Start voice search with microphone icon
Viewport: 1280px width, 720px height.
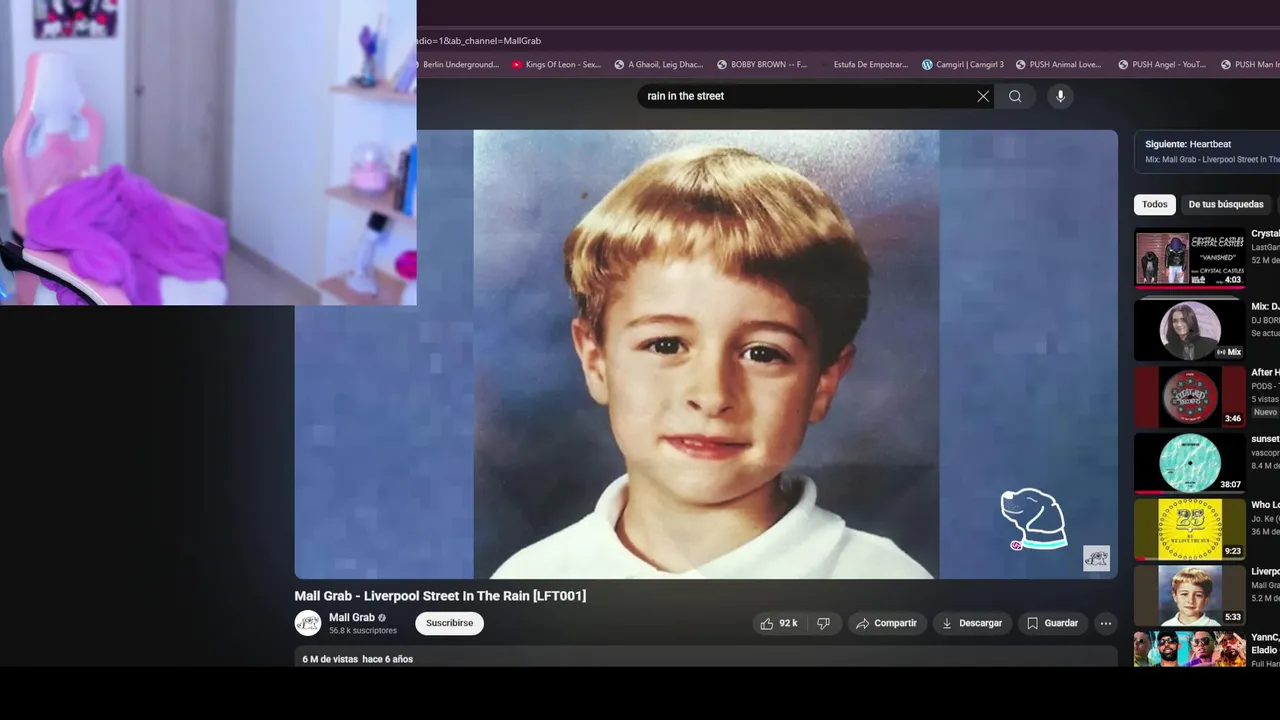coord(1060,96)
